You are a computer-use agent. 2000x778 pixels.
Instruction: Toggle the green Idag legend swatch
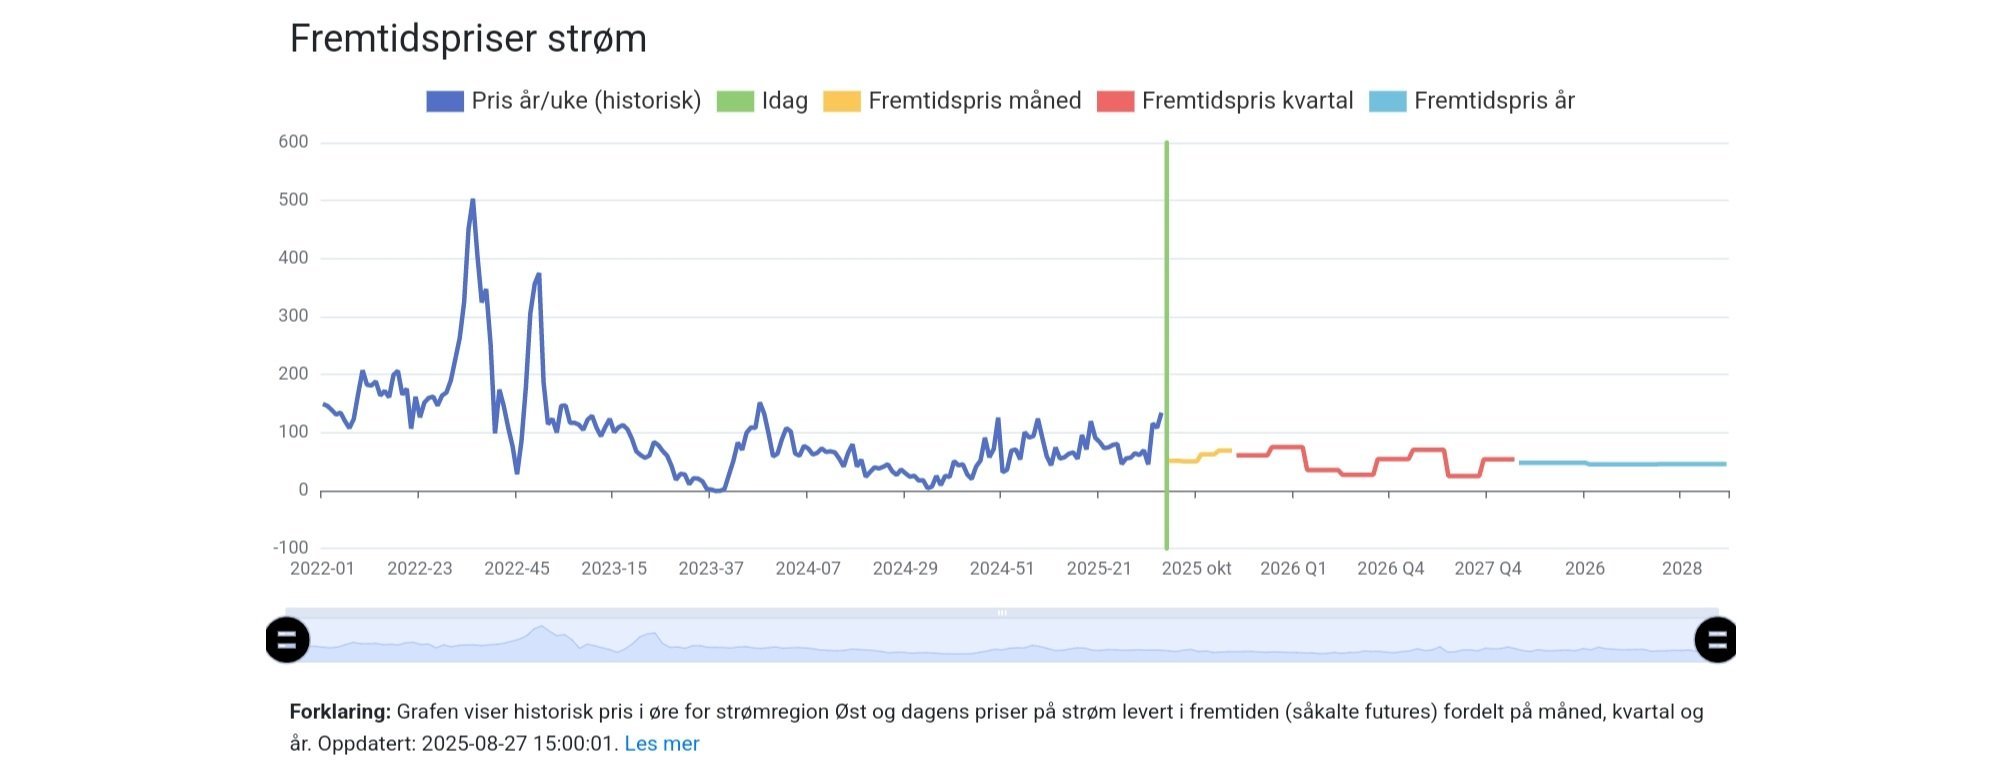(x=735, y=101)
